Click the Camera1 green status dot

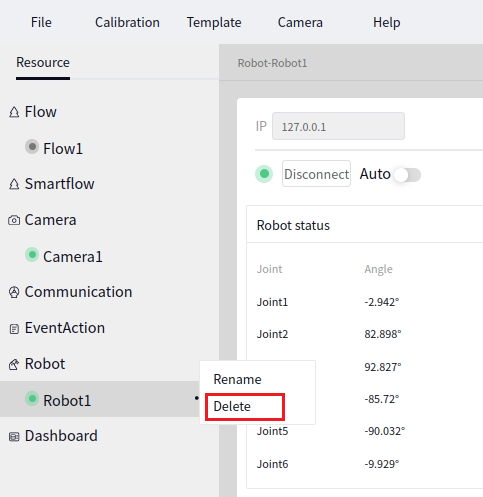32,255
